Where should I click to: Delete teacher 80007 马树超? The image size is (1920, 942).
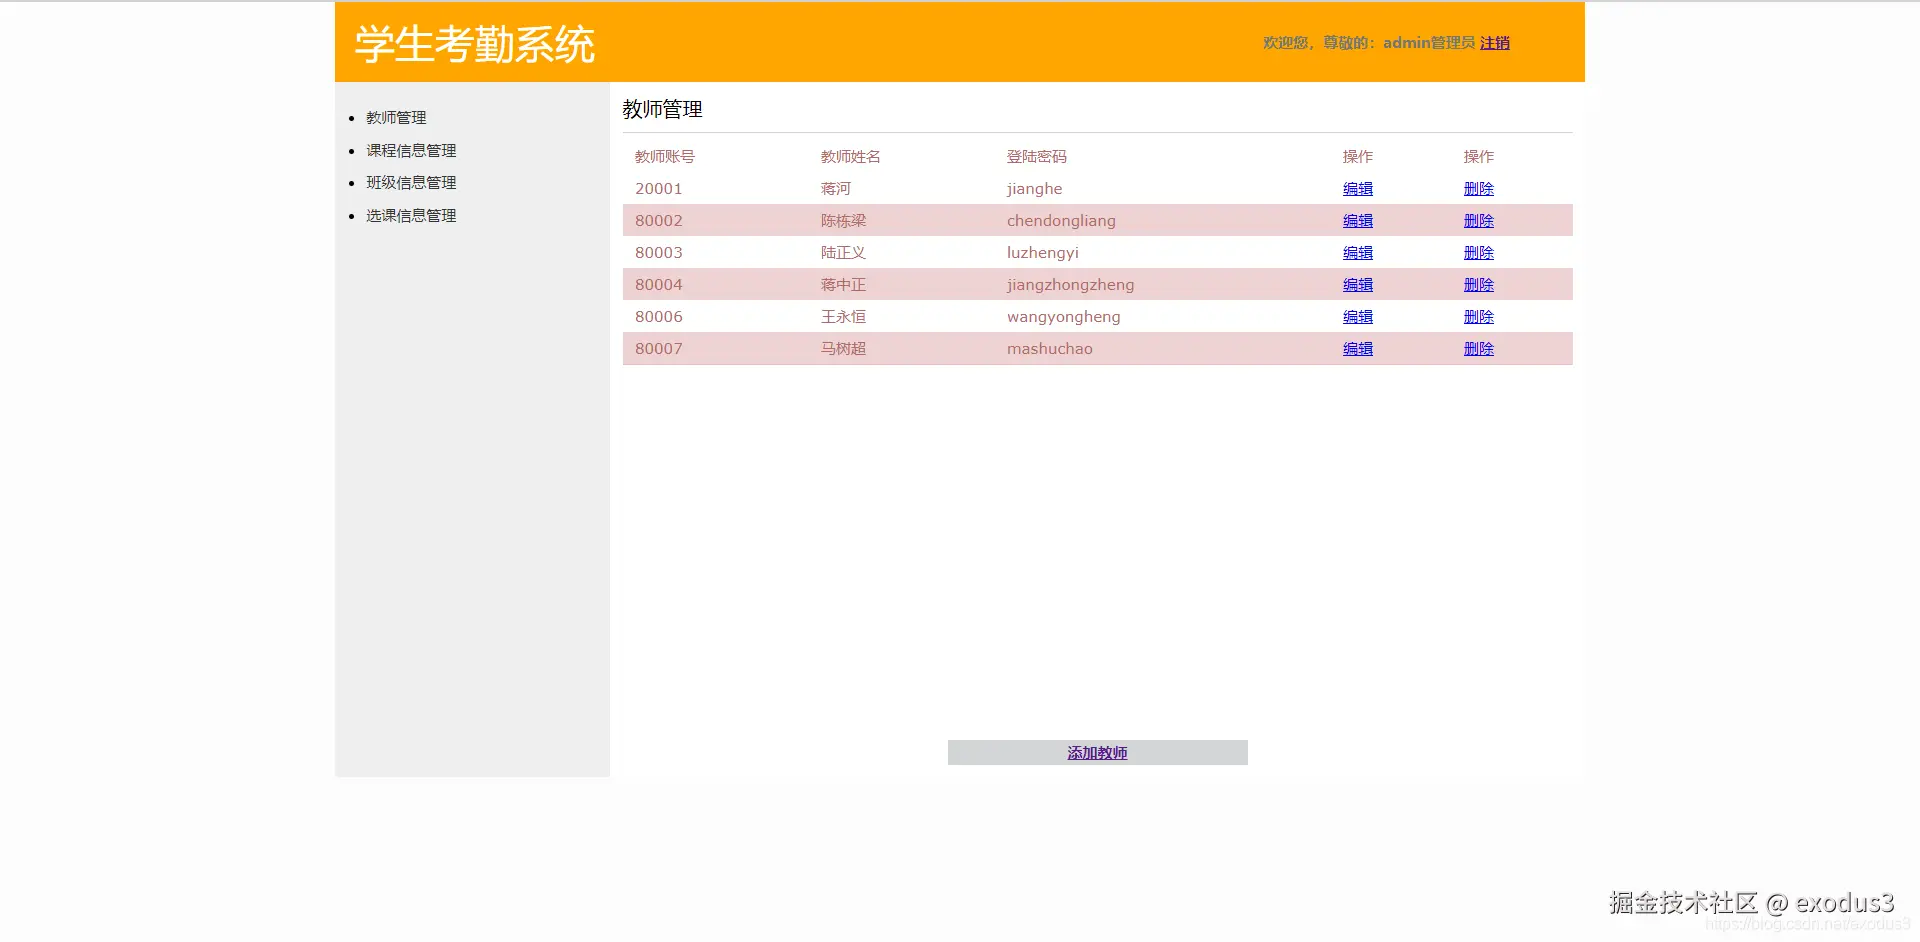1479,349
